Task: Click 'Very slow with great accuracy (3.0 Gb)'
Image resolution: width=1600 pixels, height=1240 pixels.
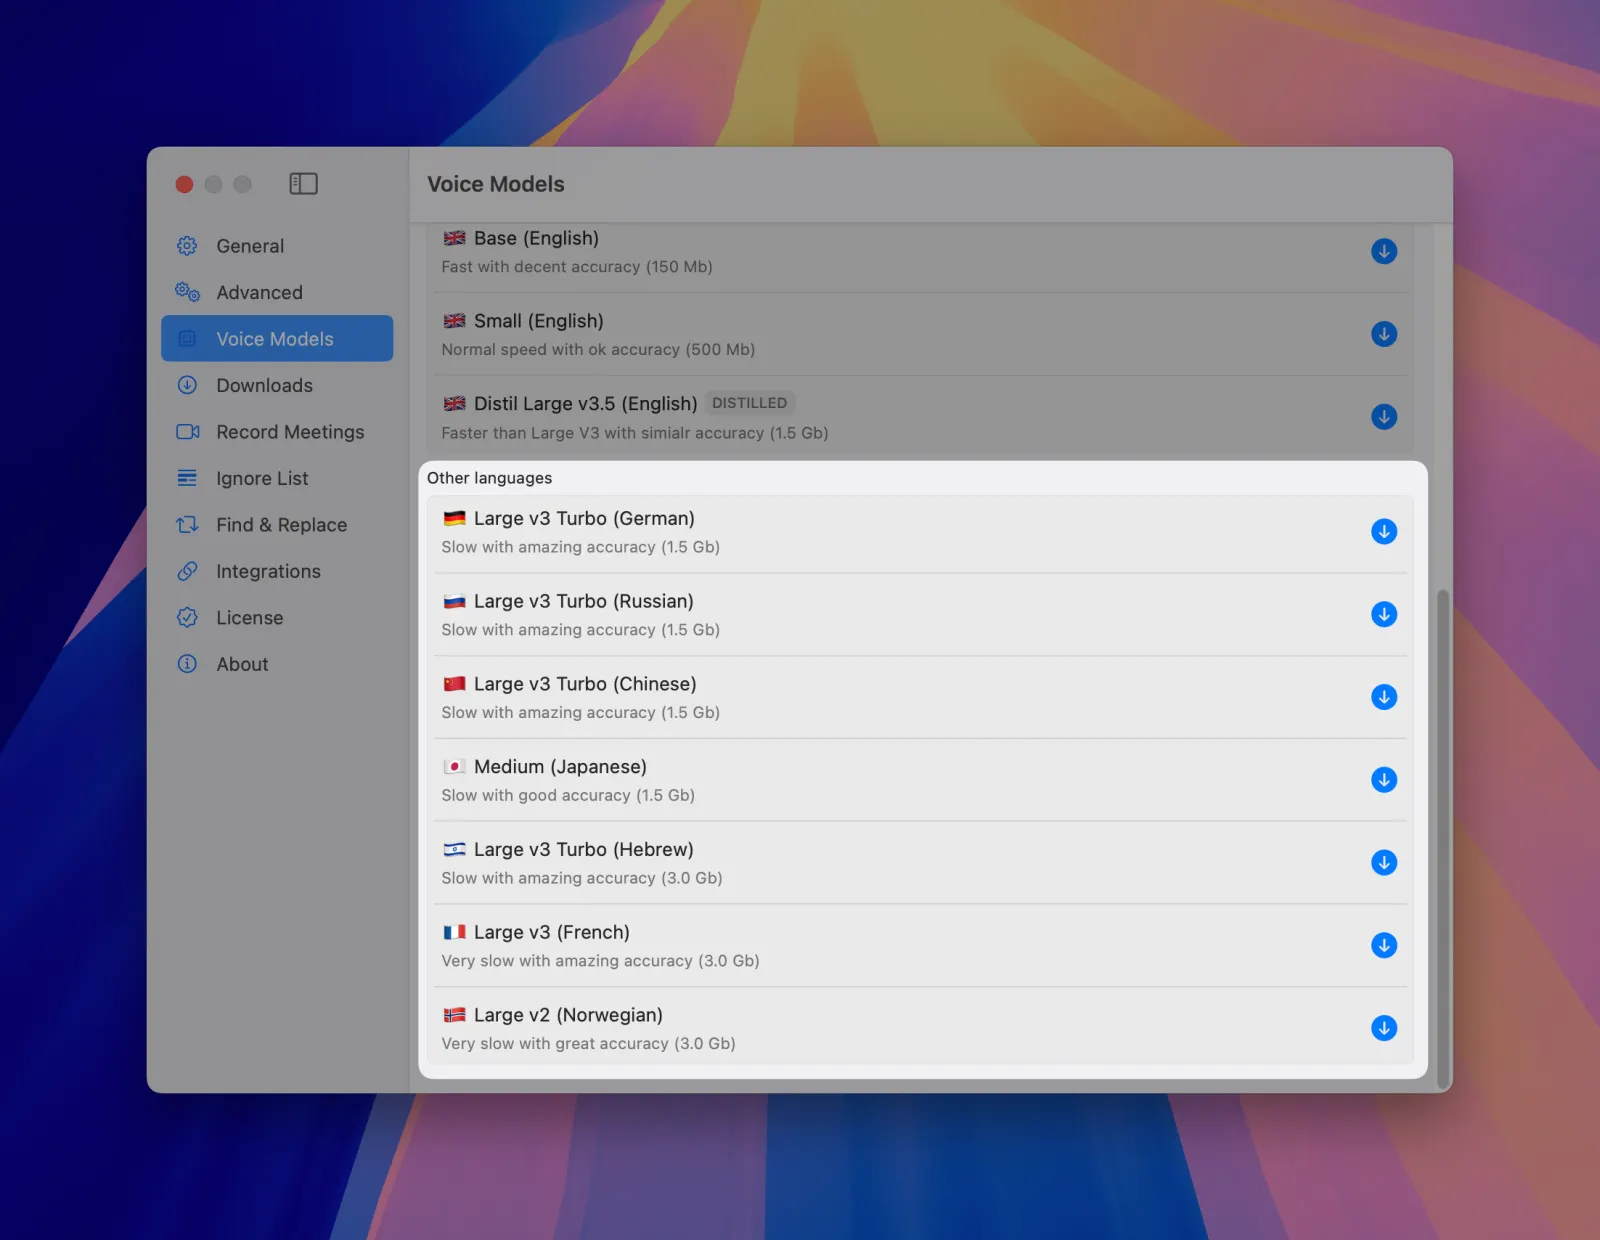Action: click(588, 1044)
